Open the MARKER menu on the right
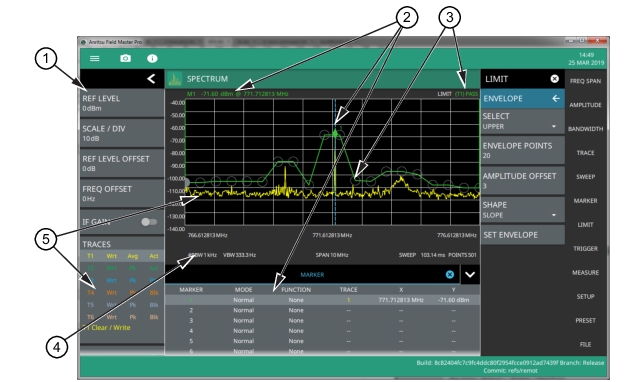This screenshot has width=628, height=382. [x=585, y=201]
